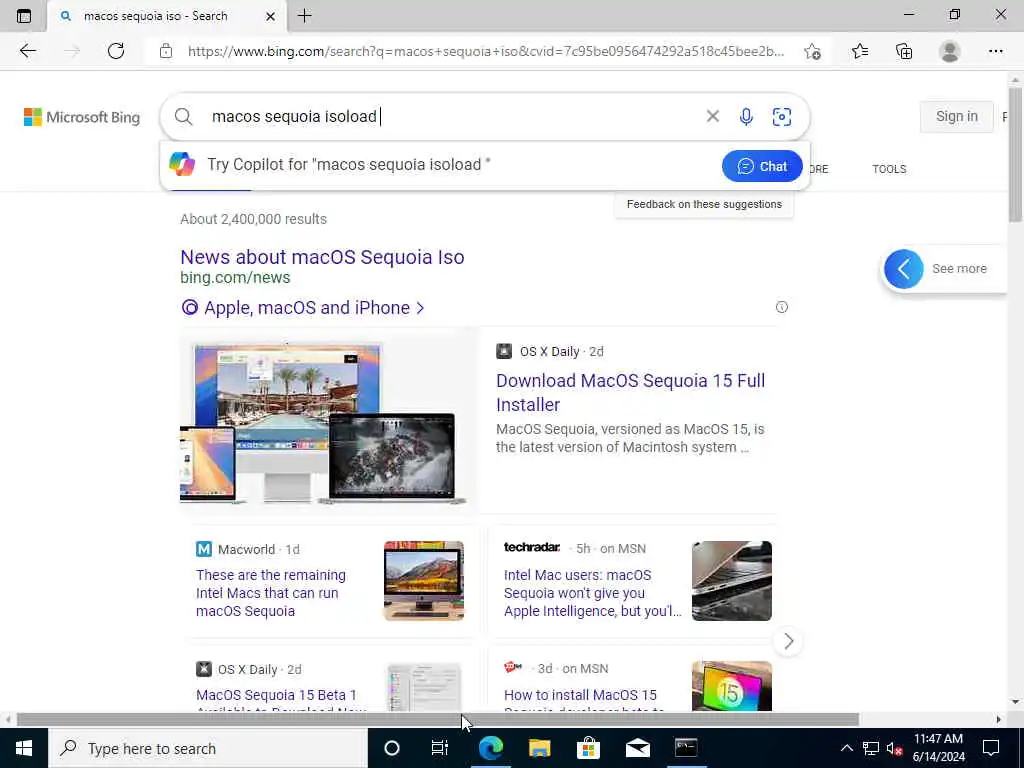Open Mail app from taskbar

[637, 748]
